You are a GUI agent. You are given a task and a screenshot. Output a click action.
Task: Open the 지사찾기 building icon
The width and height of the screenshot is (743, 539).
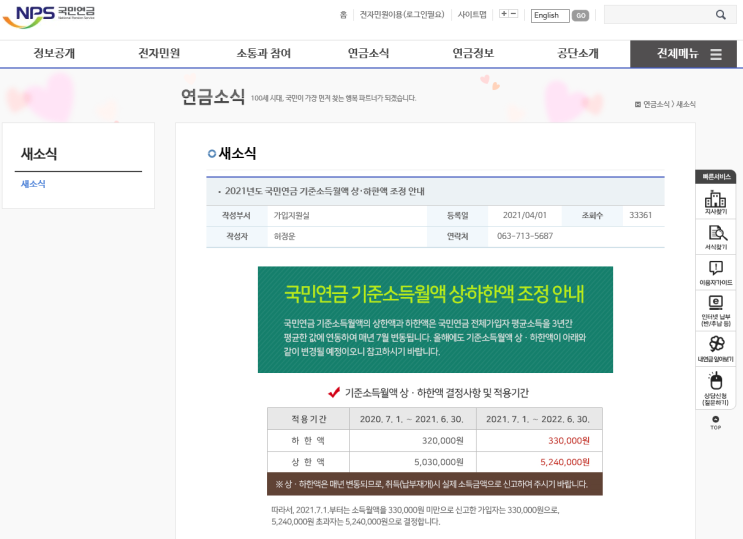(716, 202)
